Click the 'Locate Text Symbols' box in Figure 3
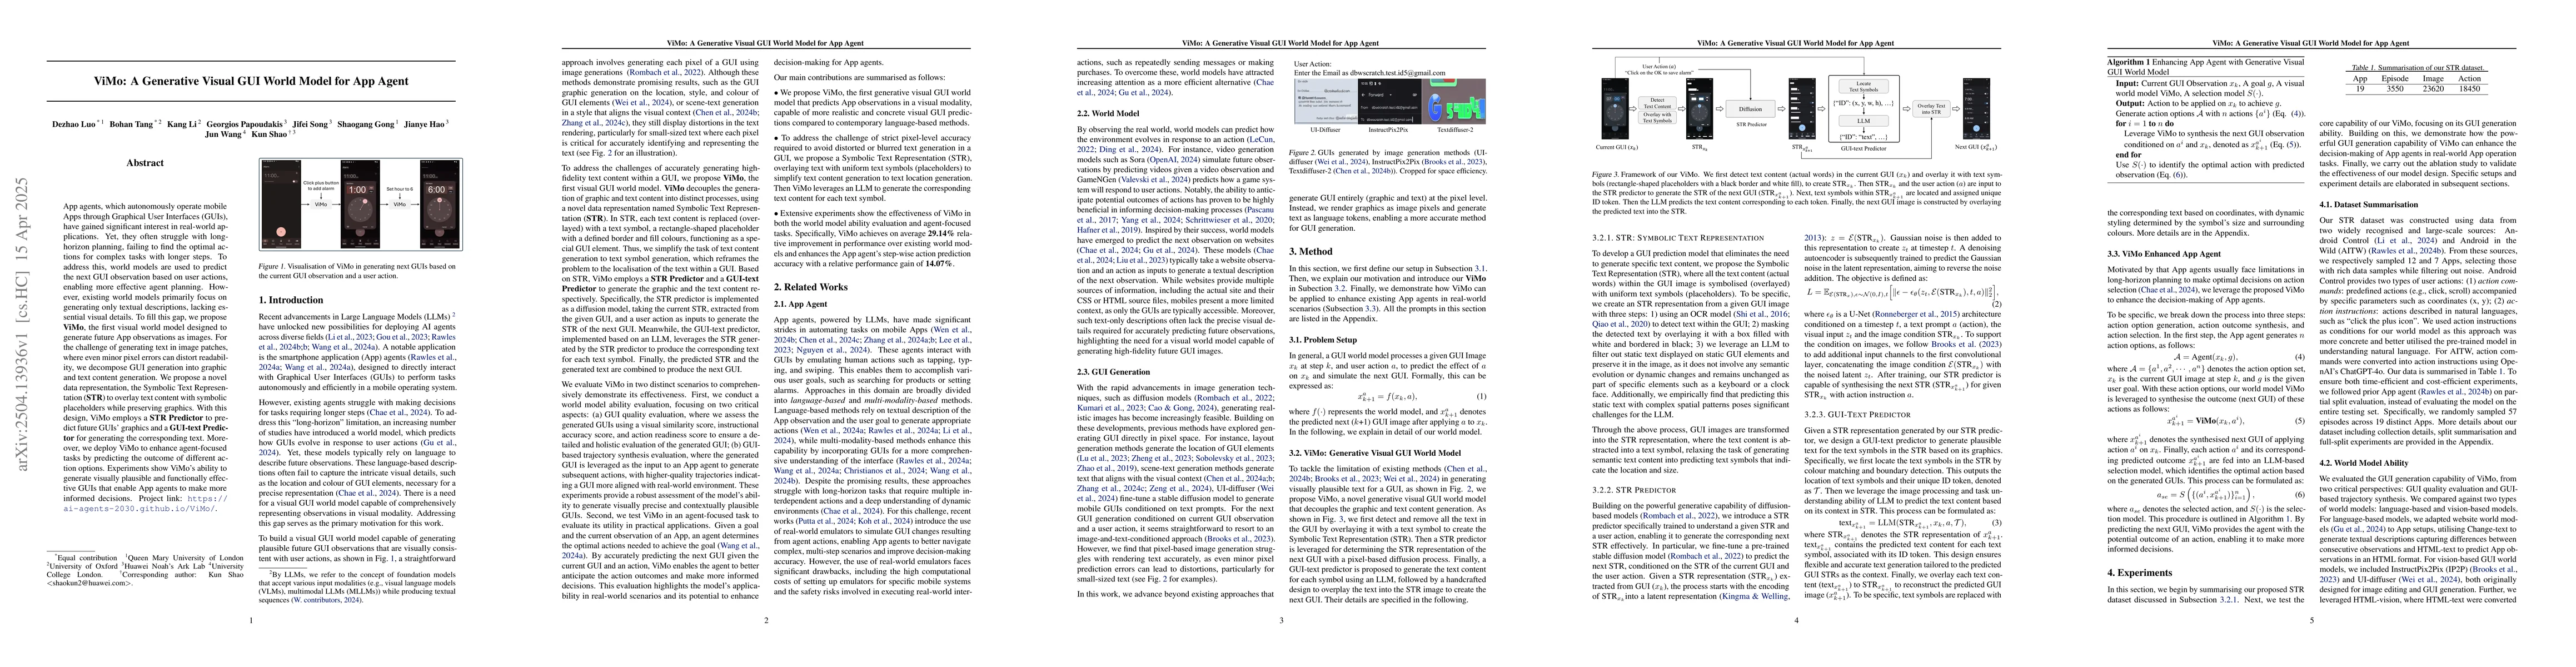 point(1863,87)
